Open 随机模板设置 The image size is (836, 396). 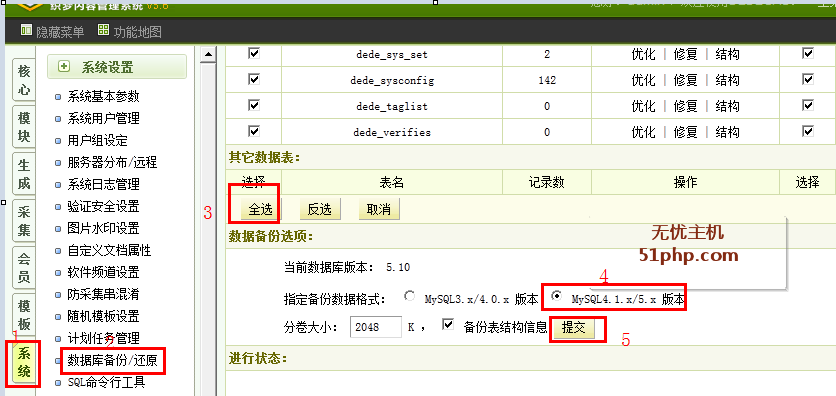[103, 316]
